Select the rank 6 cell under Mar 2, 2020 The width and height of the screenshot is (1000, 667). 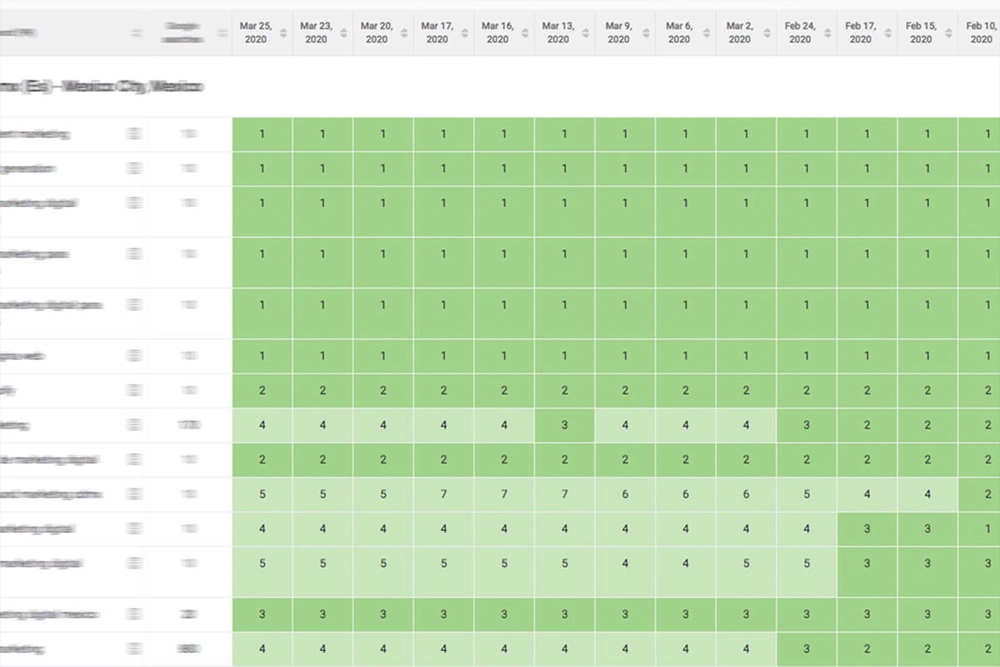point(746,494)
